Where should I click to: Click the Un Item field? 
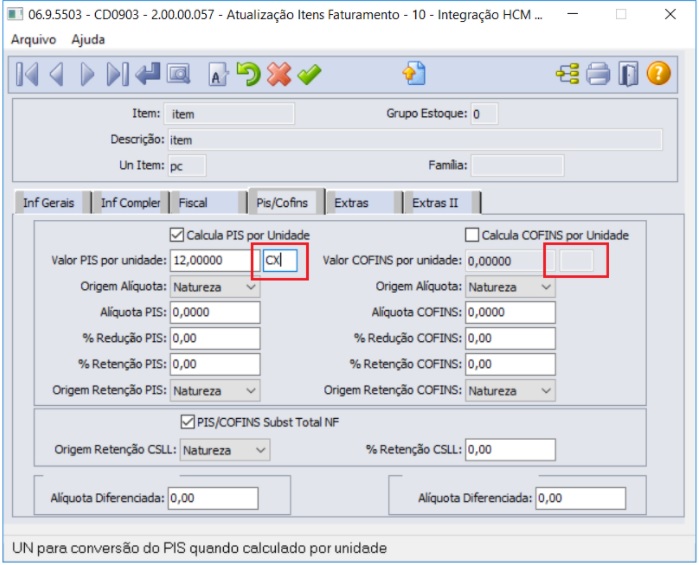(x=187, y=166)
